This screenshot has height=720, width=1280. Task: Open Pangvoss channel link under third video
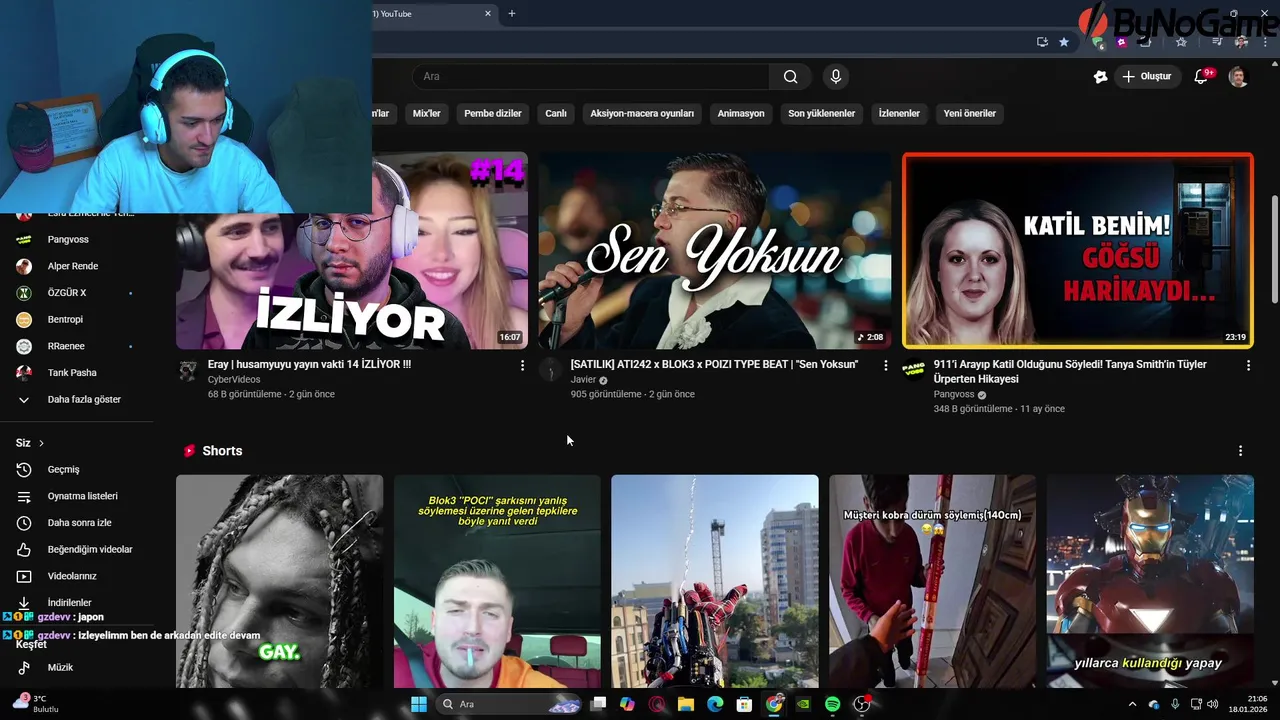coord(954,394)
